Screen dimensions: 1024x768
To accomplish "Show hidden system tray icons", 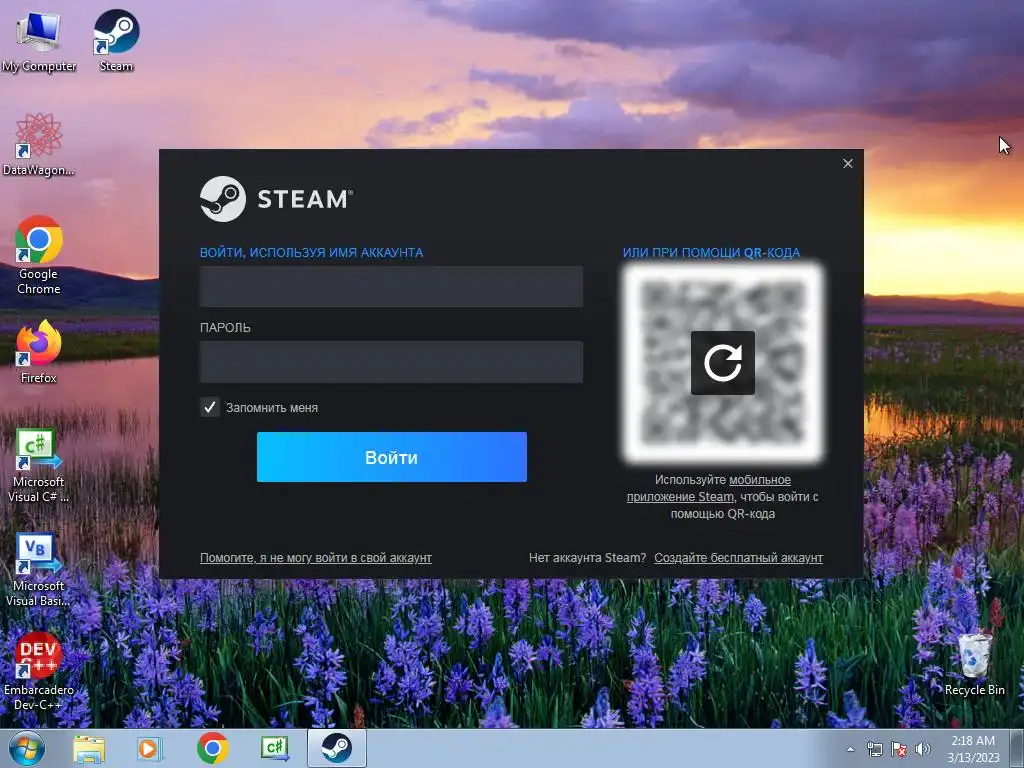I will click(850, 749).
